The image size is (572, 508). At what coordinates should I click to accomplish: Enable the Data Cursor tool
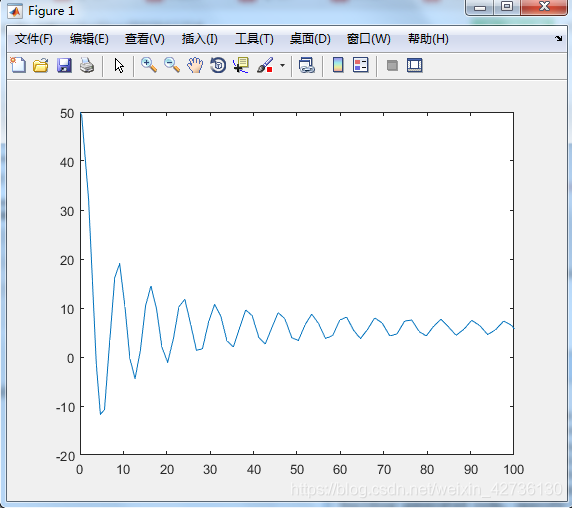(x=241, y=66)
